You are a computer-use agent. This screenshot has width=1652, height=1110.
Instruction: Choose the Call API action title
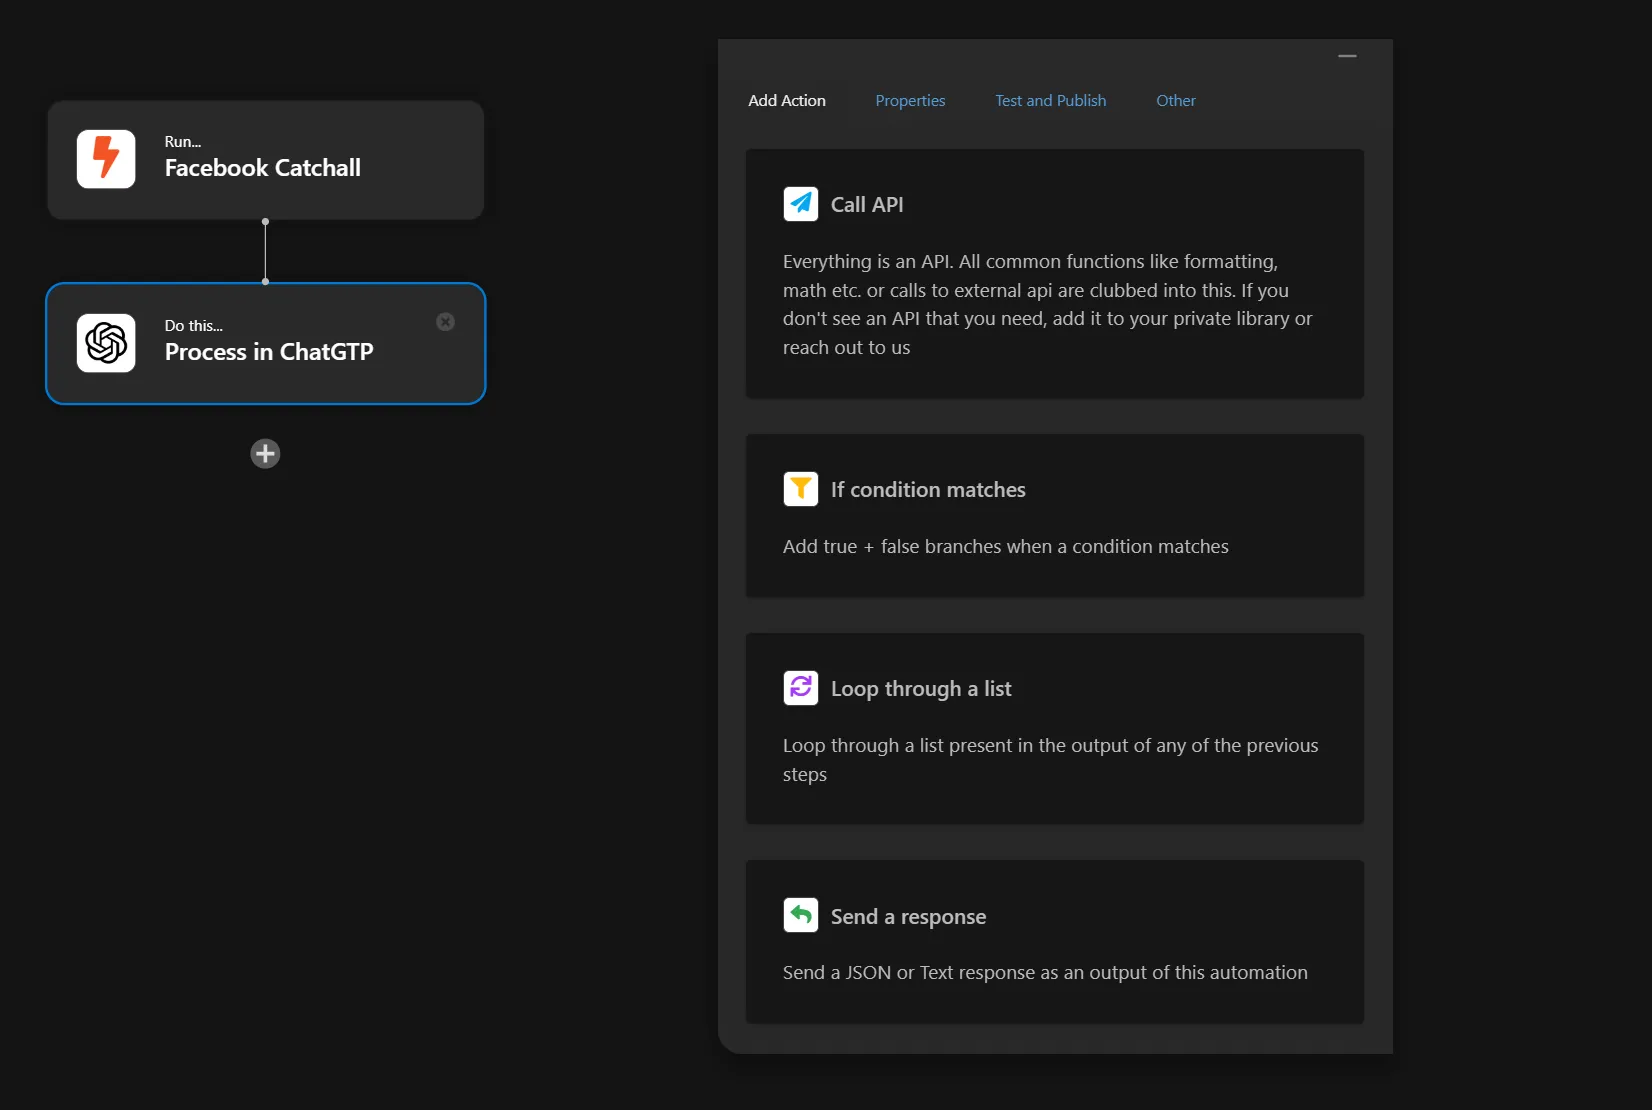click(x=867, y=205)
